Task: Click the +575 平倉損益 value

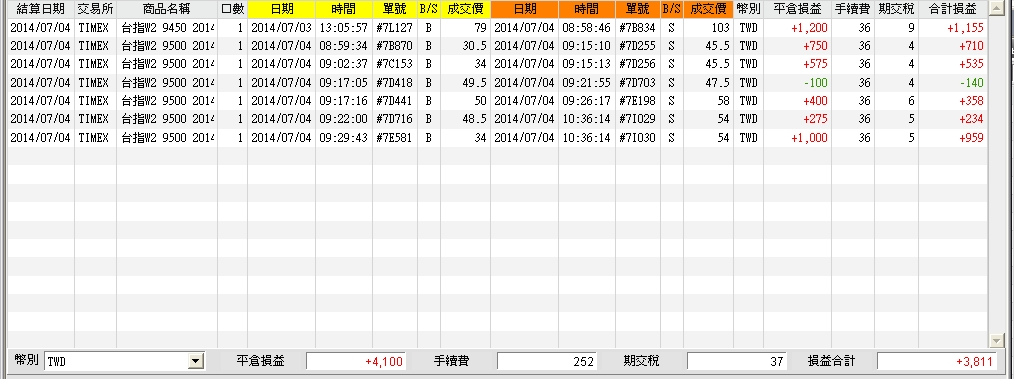Action: click(815, 64)
